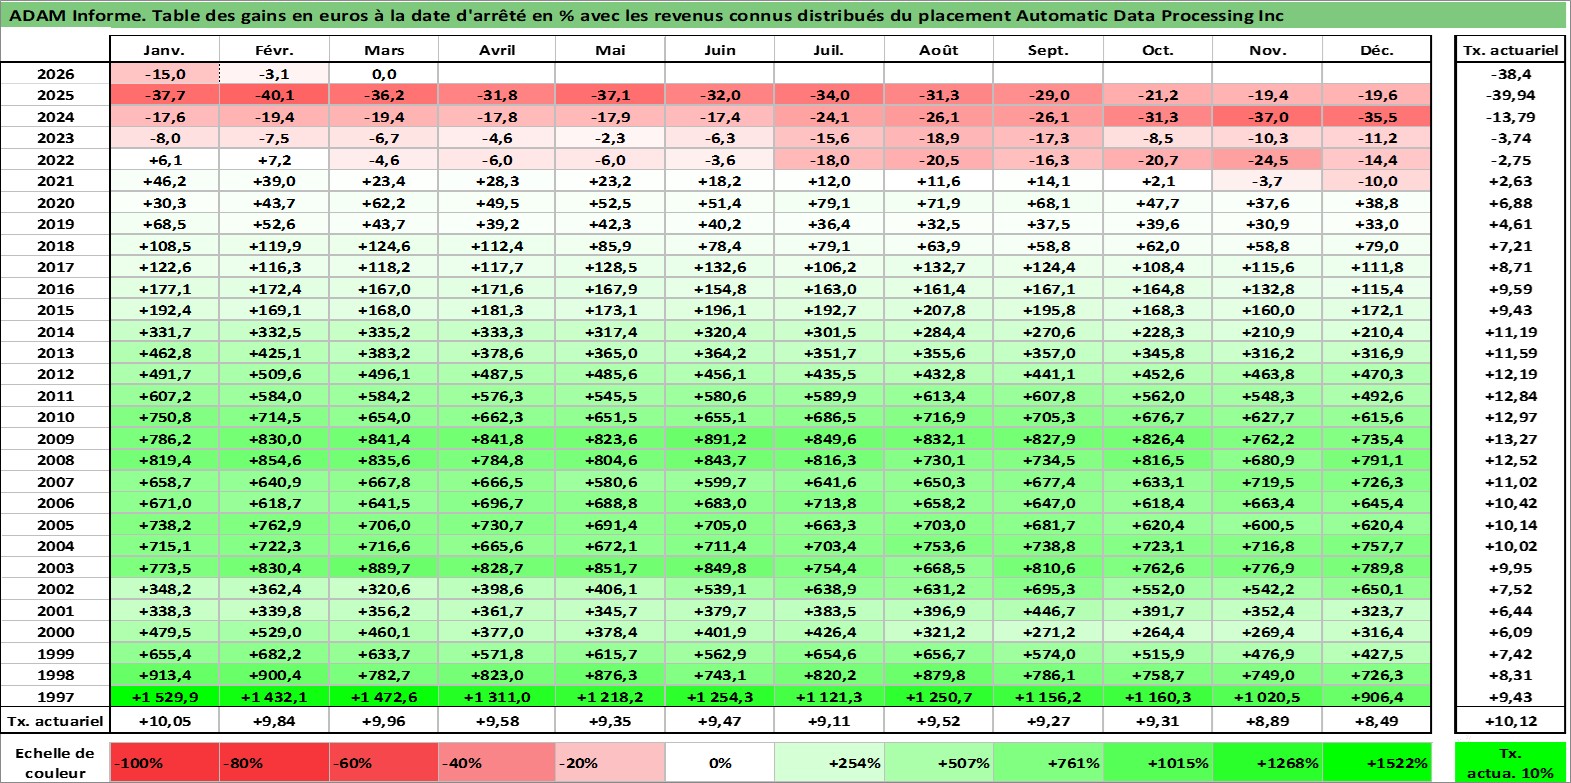Select the +507% legend swatch
1571x783 pixels.
point(939,762)
